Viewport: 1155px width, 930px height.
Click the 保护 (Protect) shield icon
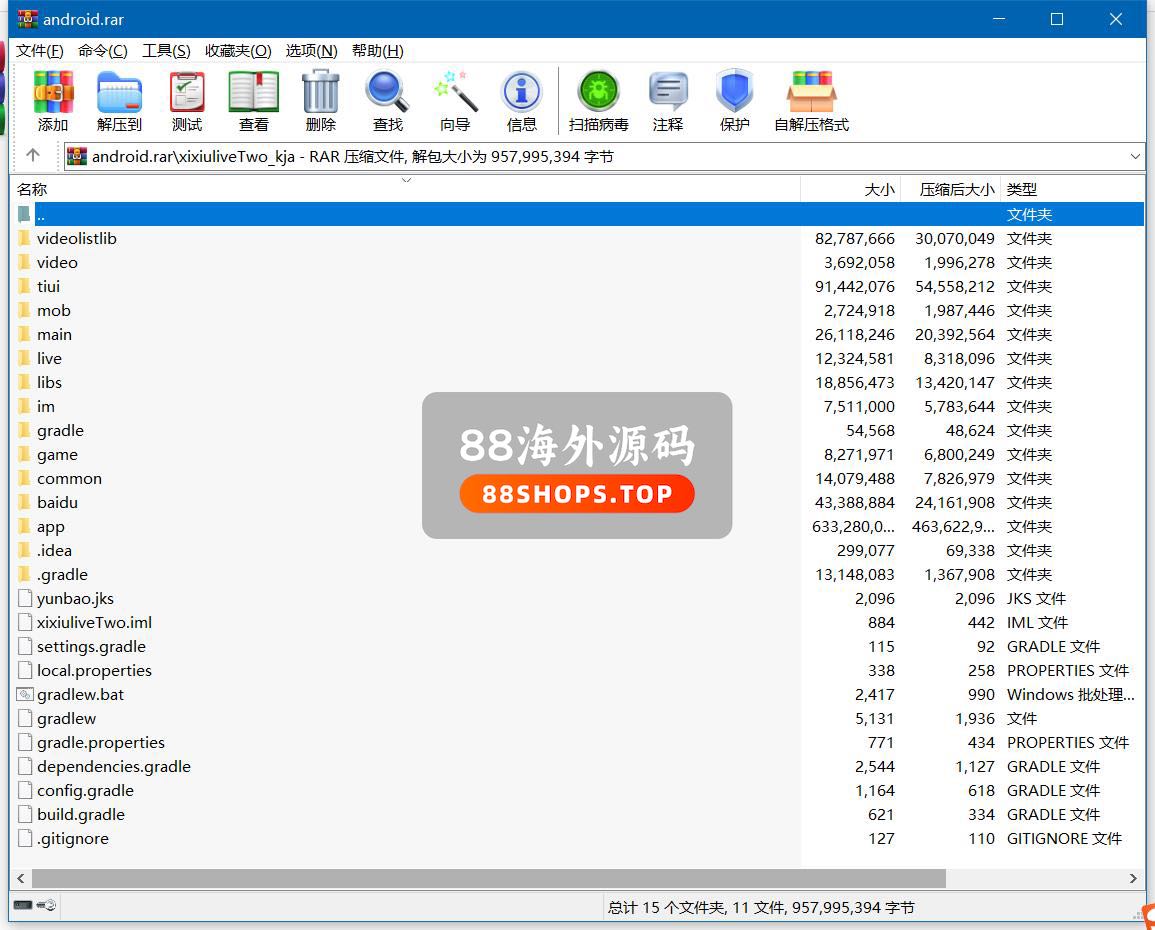[734, 101]
